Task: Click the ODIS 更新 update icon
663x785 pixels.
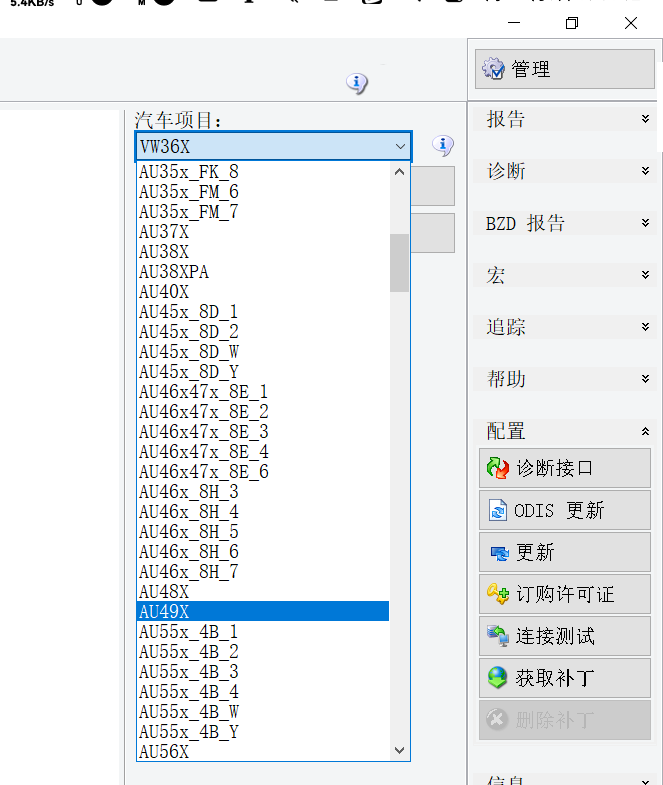Action: coord(497,511)
